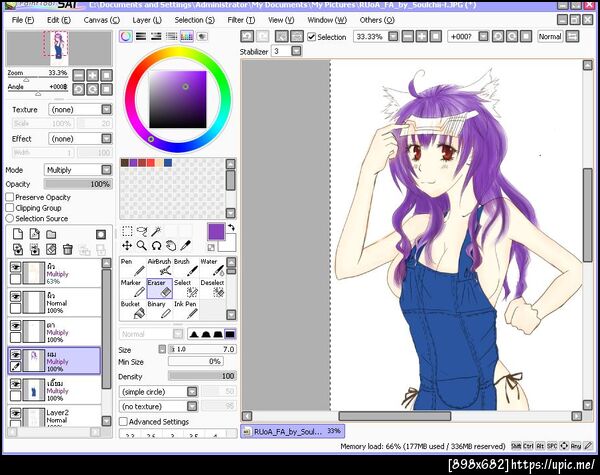Select the Eraser tool
This screenshot has width=600, height=475.
[x=160, y=288]
